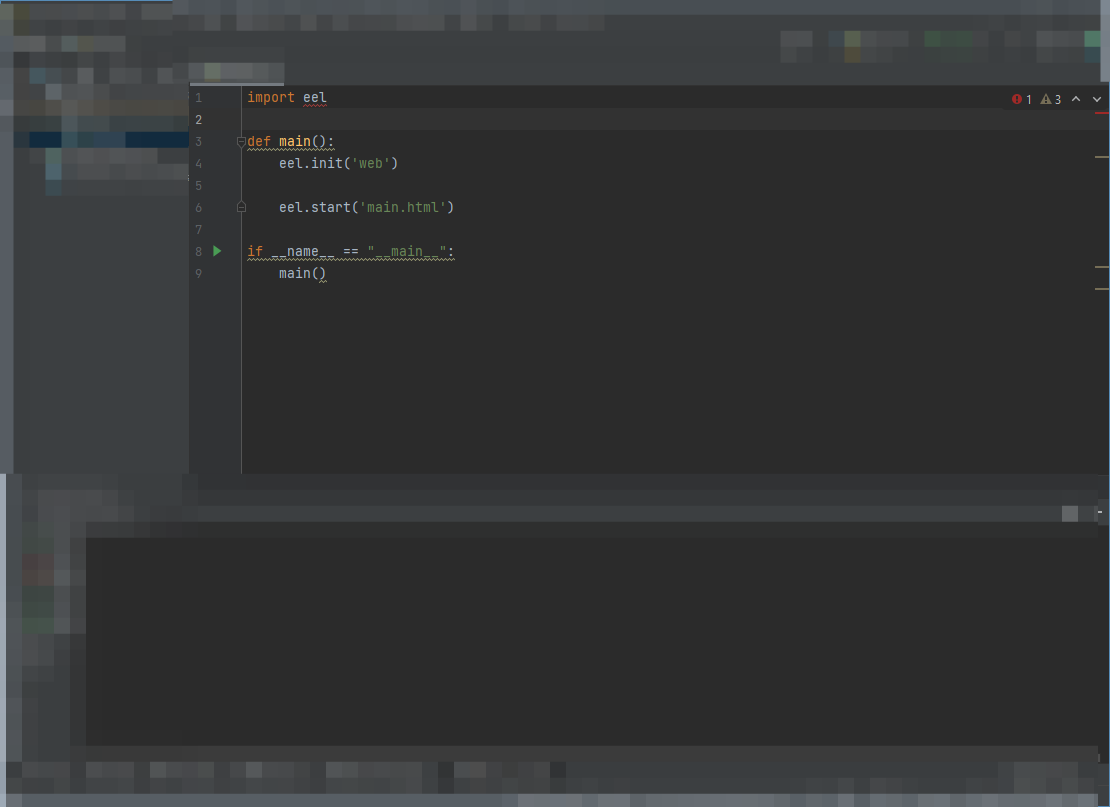Click line number 2 in the gutter

click(199, 120)
